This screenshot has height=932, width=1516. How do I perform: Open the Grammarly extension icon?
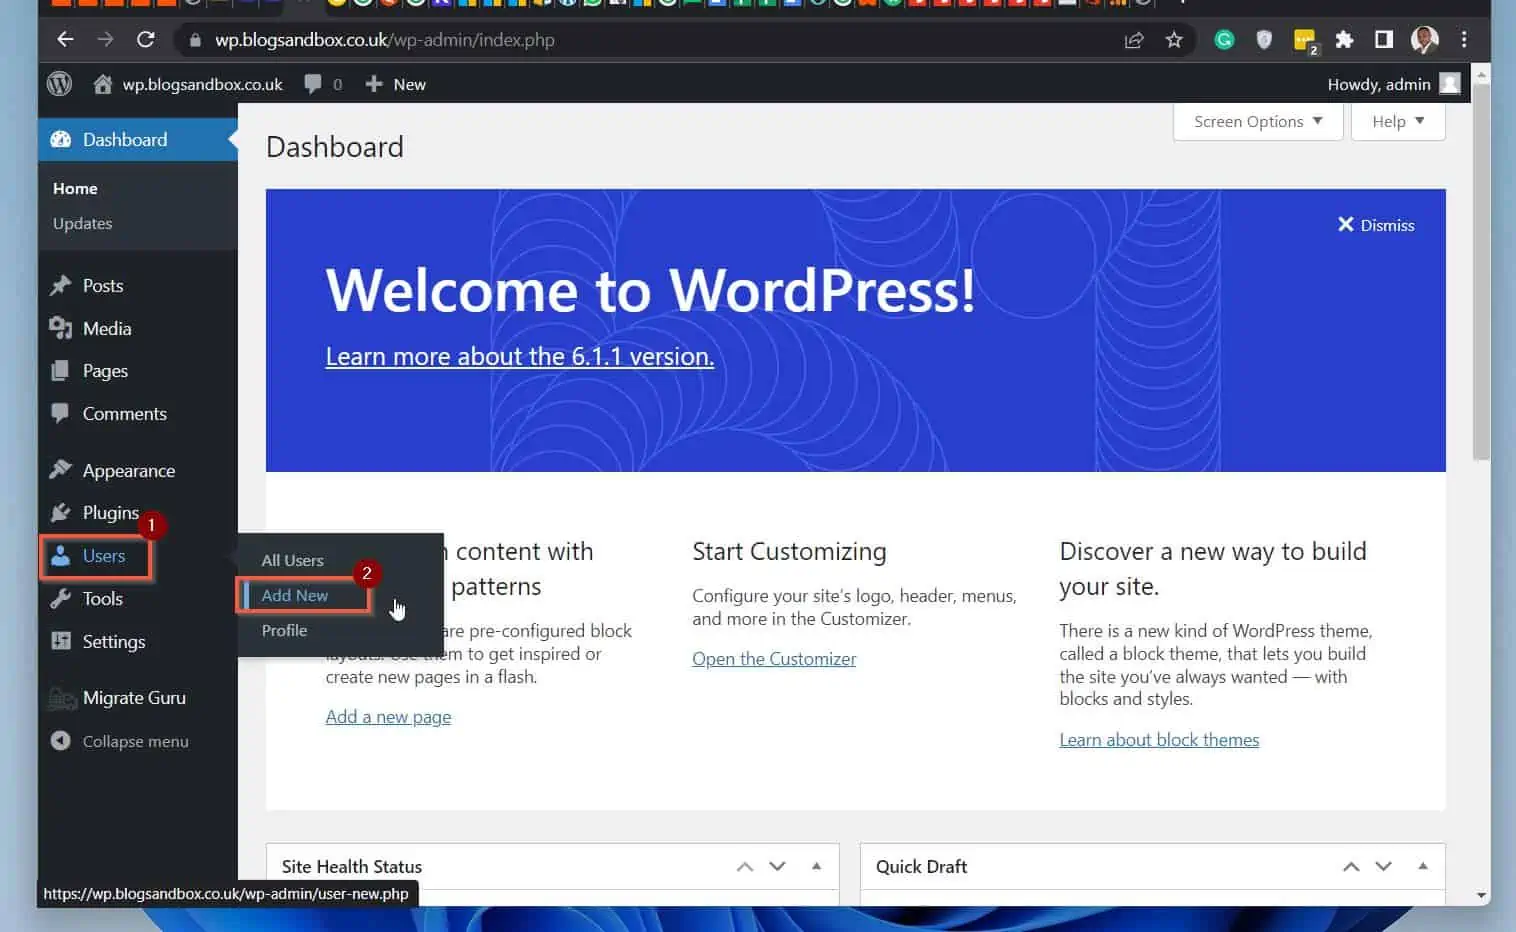1224,40
